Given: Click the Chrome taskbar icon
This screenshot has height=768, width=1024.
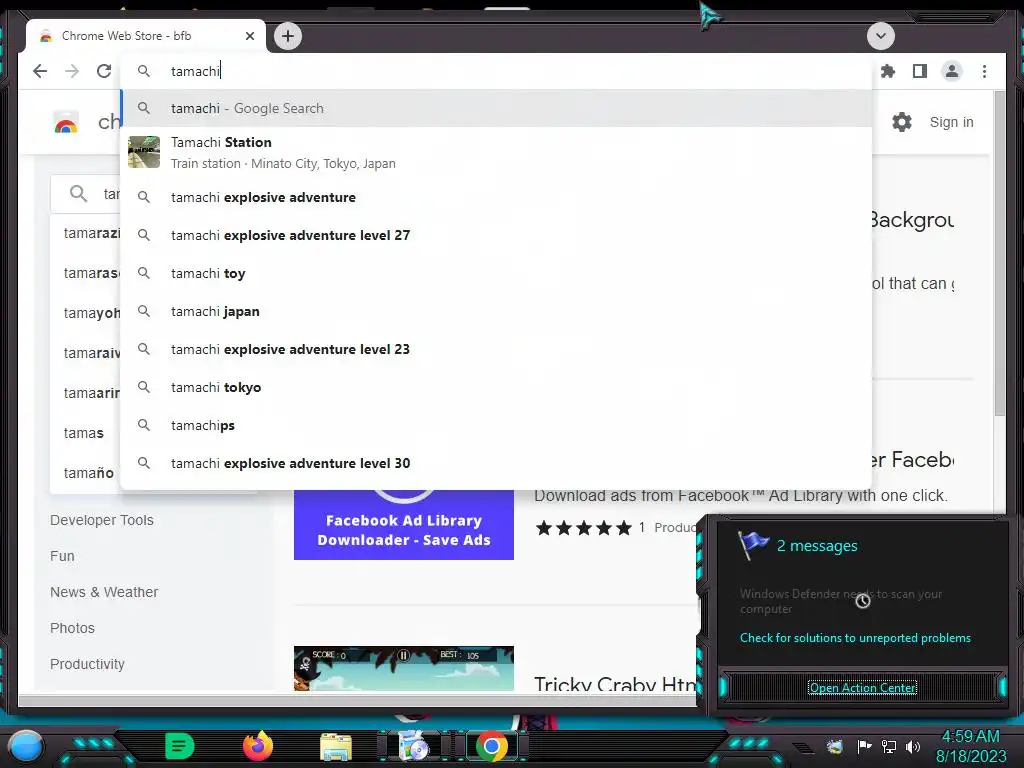Looking at the screenshot, I should coord(492,746).
